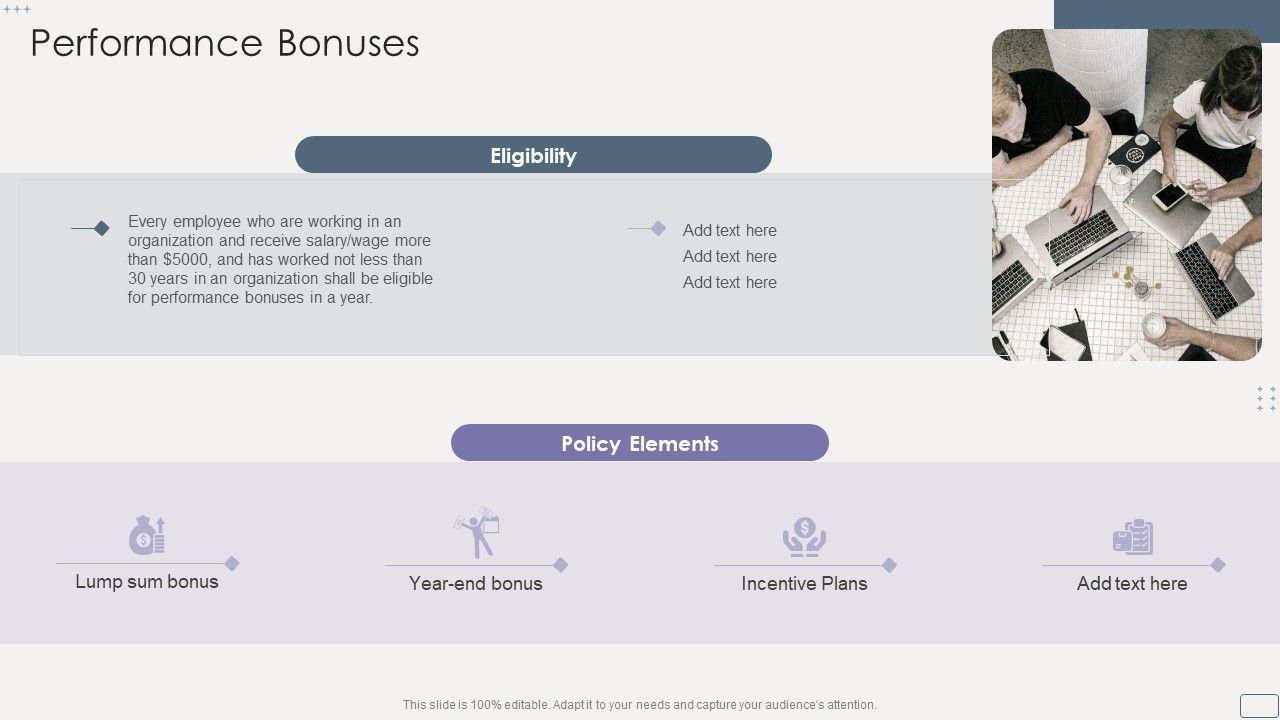Click the small rectangle in bottom-right corner
The height and width of the screenshot is (720, 1280).
(x=1259, y=705)
